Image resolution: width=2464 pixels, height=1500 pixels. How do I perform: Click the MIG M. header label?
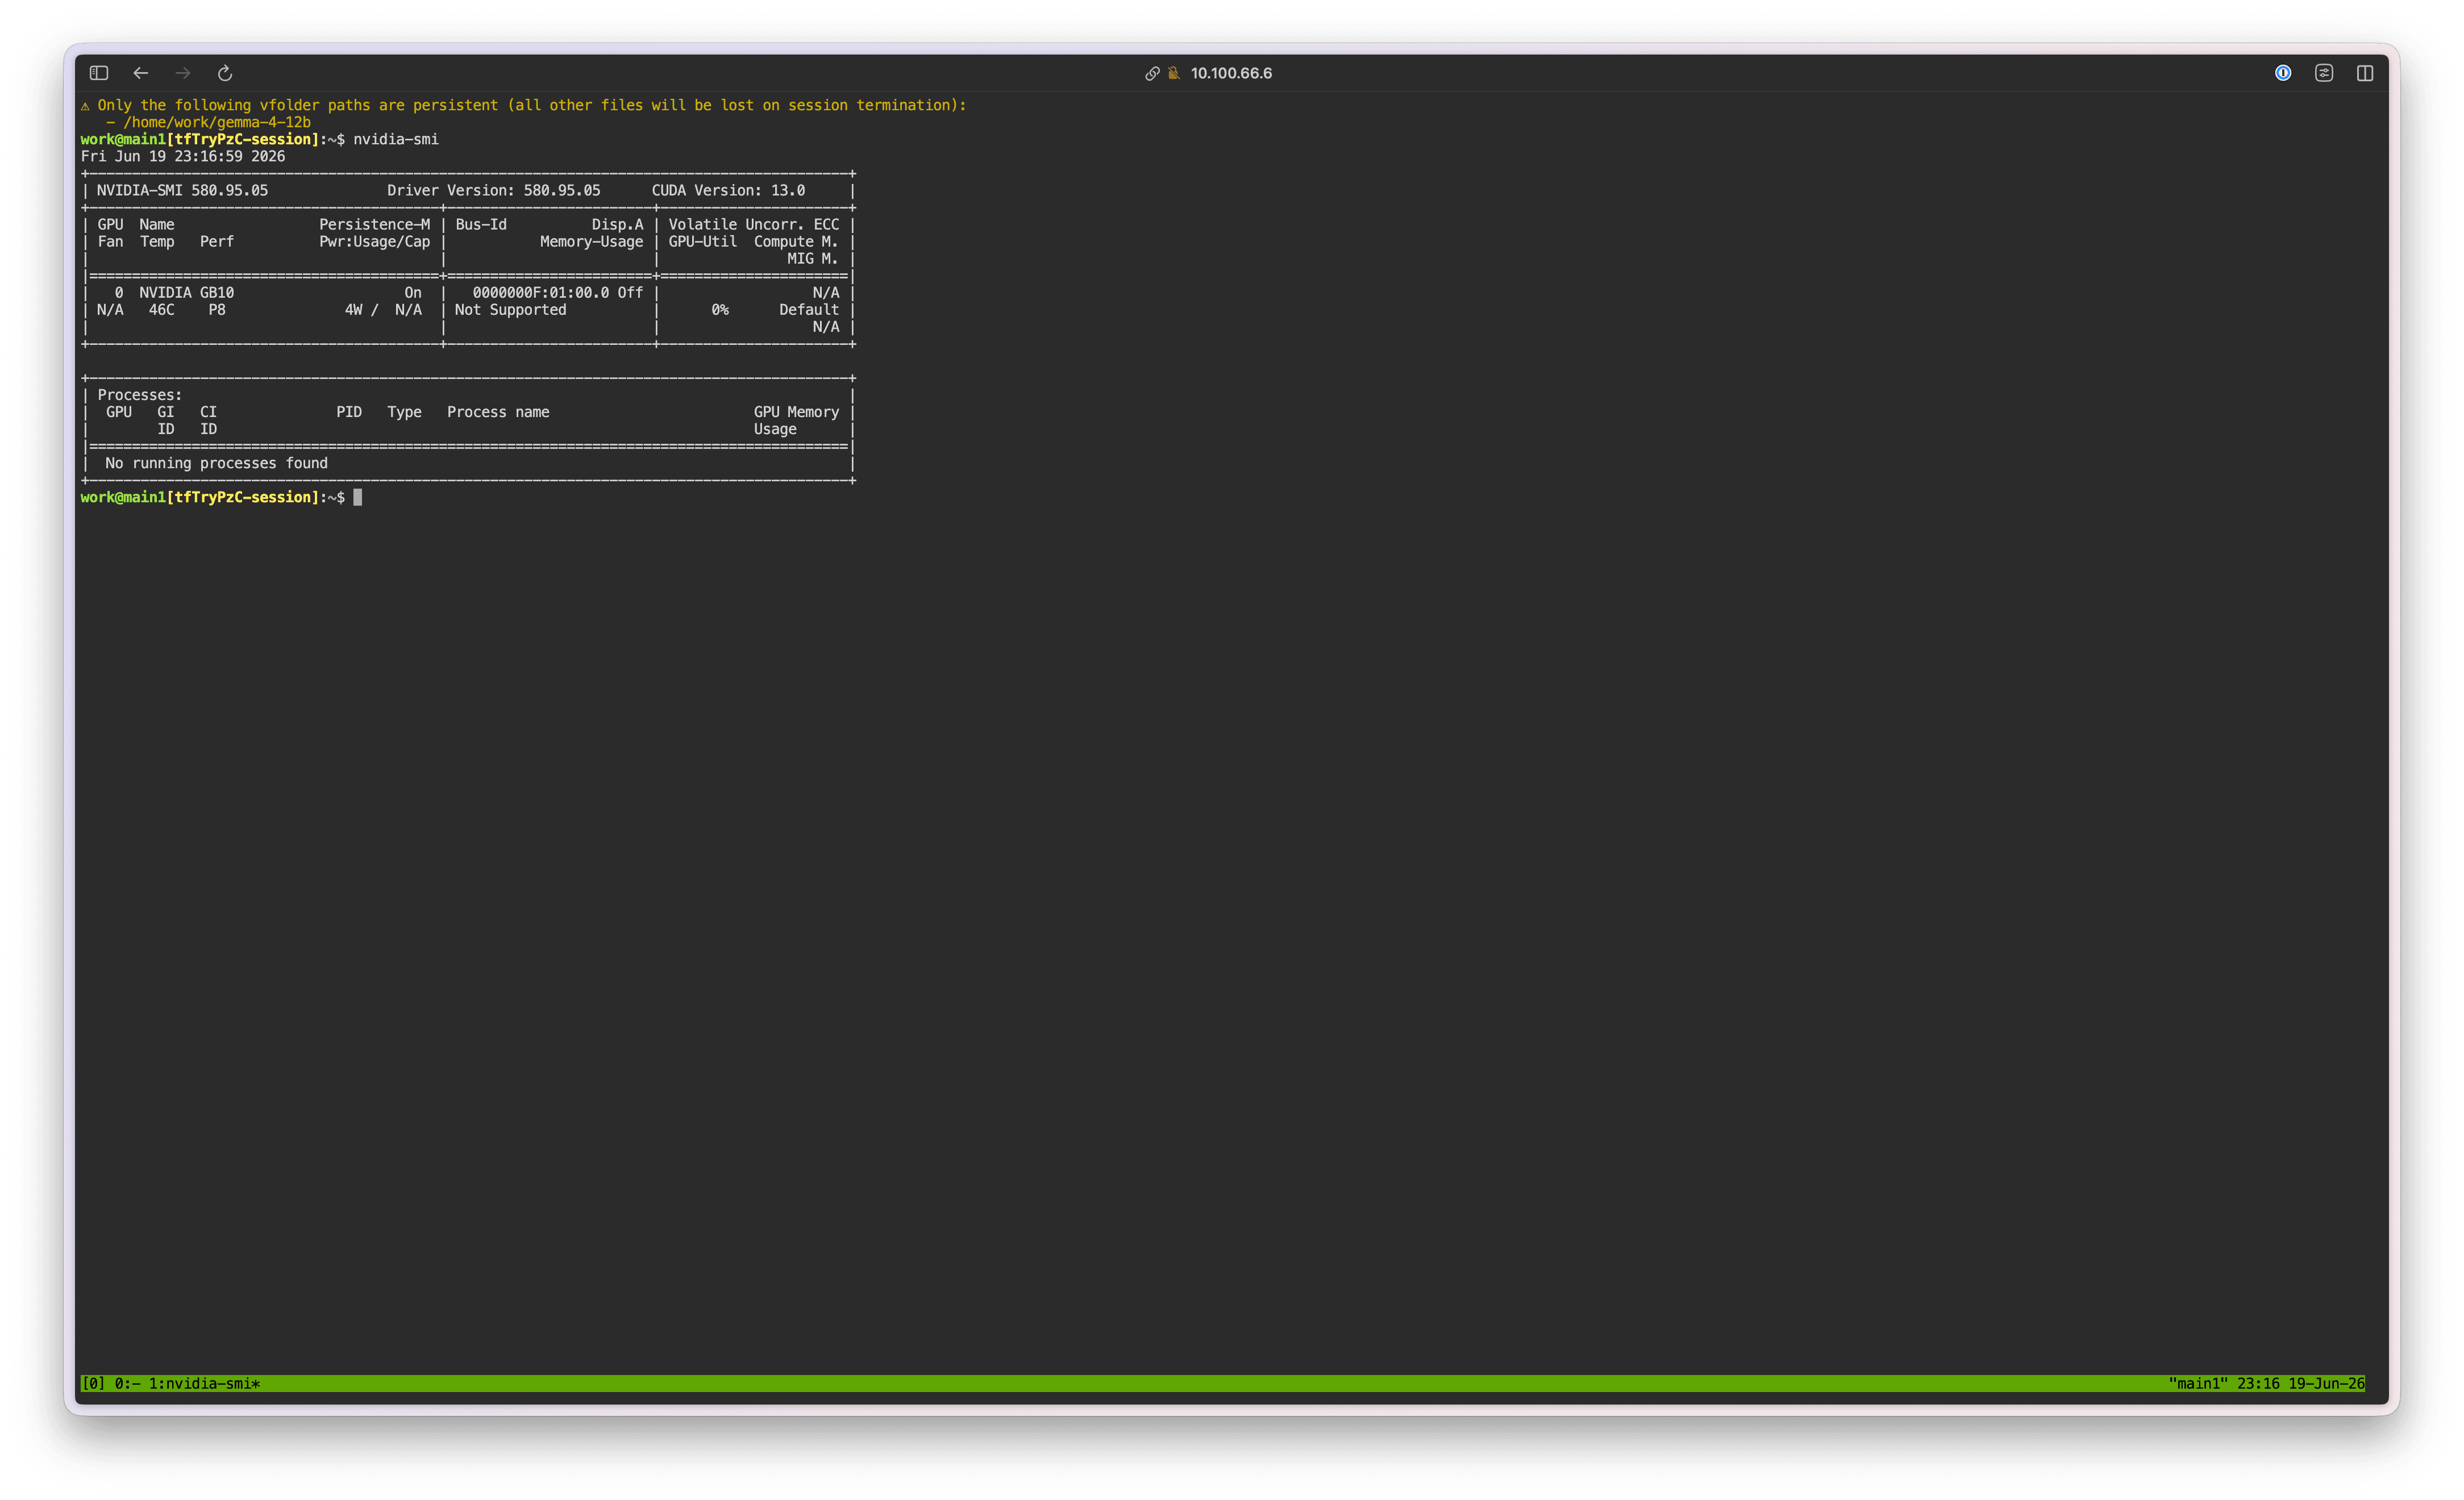(813, 258)
